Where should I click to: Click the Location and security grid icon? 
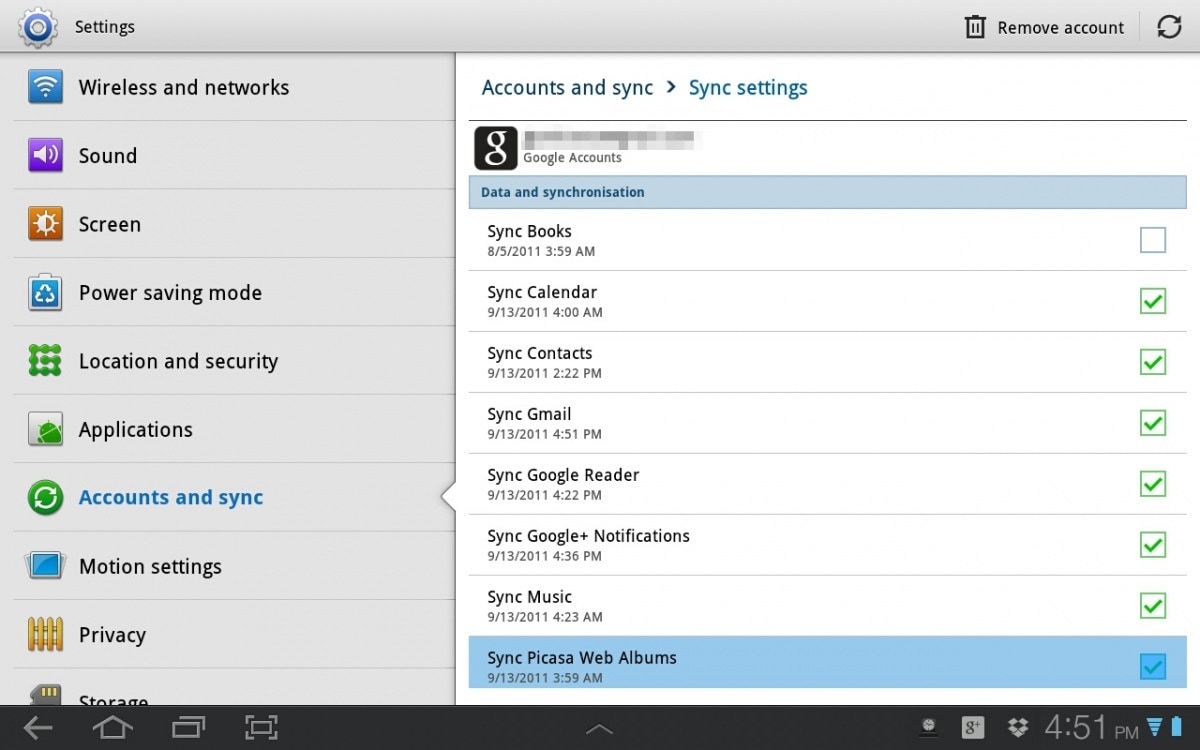(45, 361)
